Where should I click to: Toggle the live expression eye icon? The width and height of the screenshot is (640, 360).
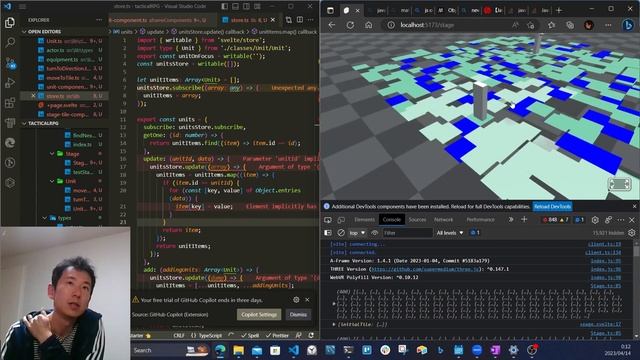pos(374,233)
